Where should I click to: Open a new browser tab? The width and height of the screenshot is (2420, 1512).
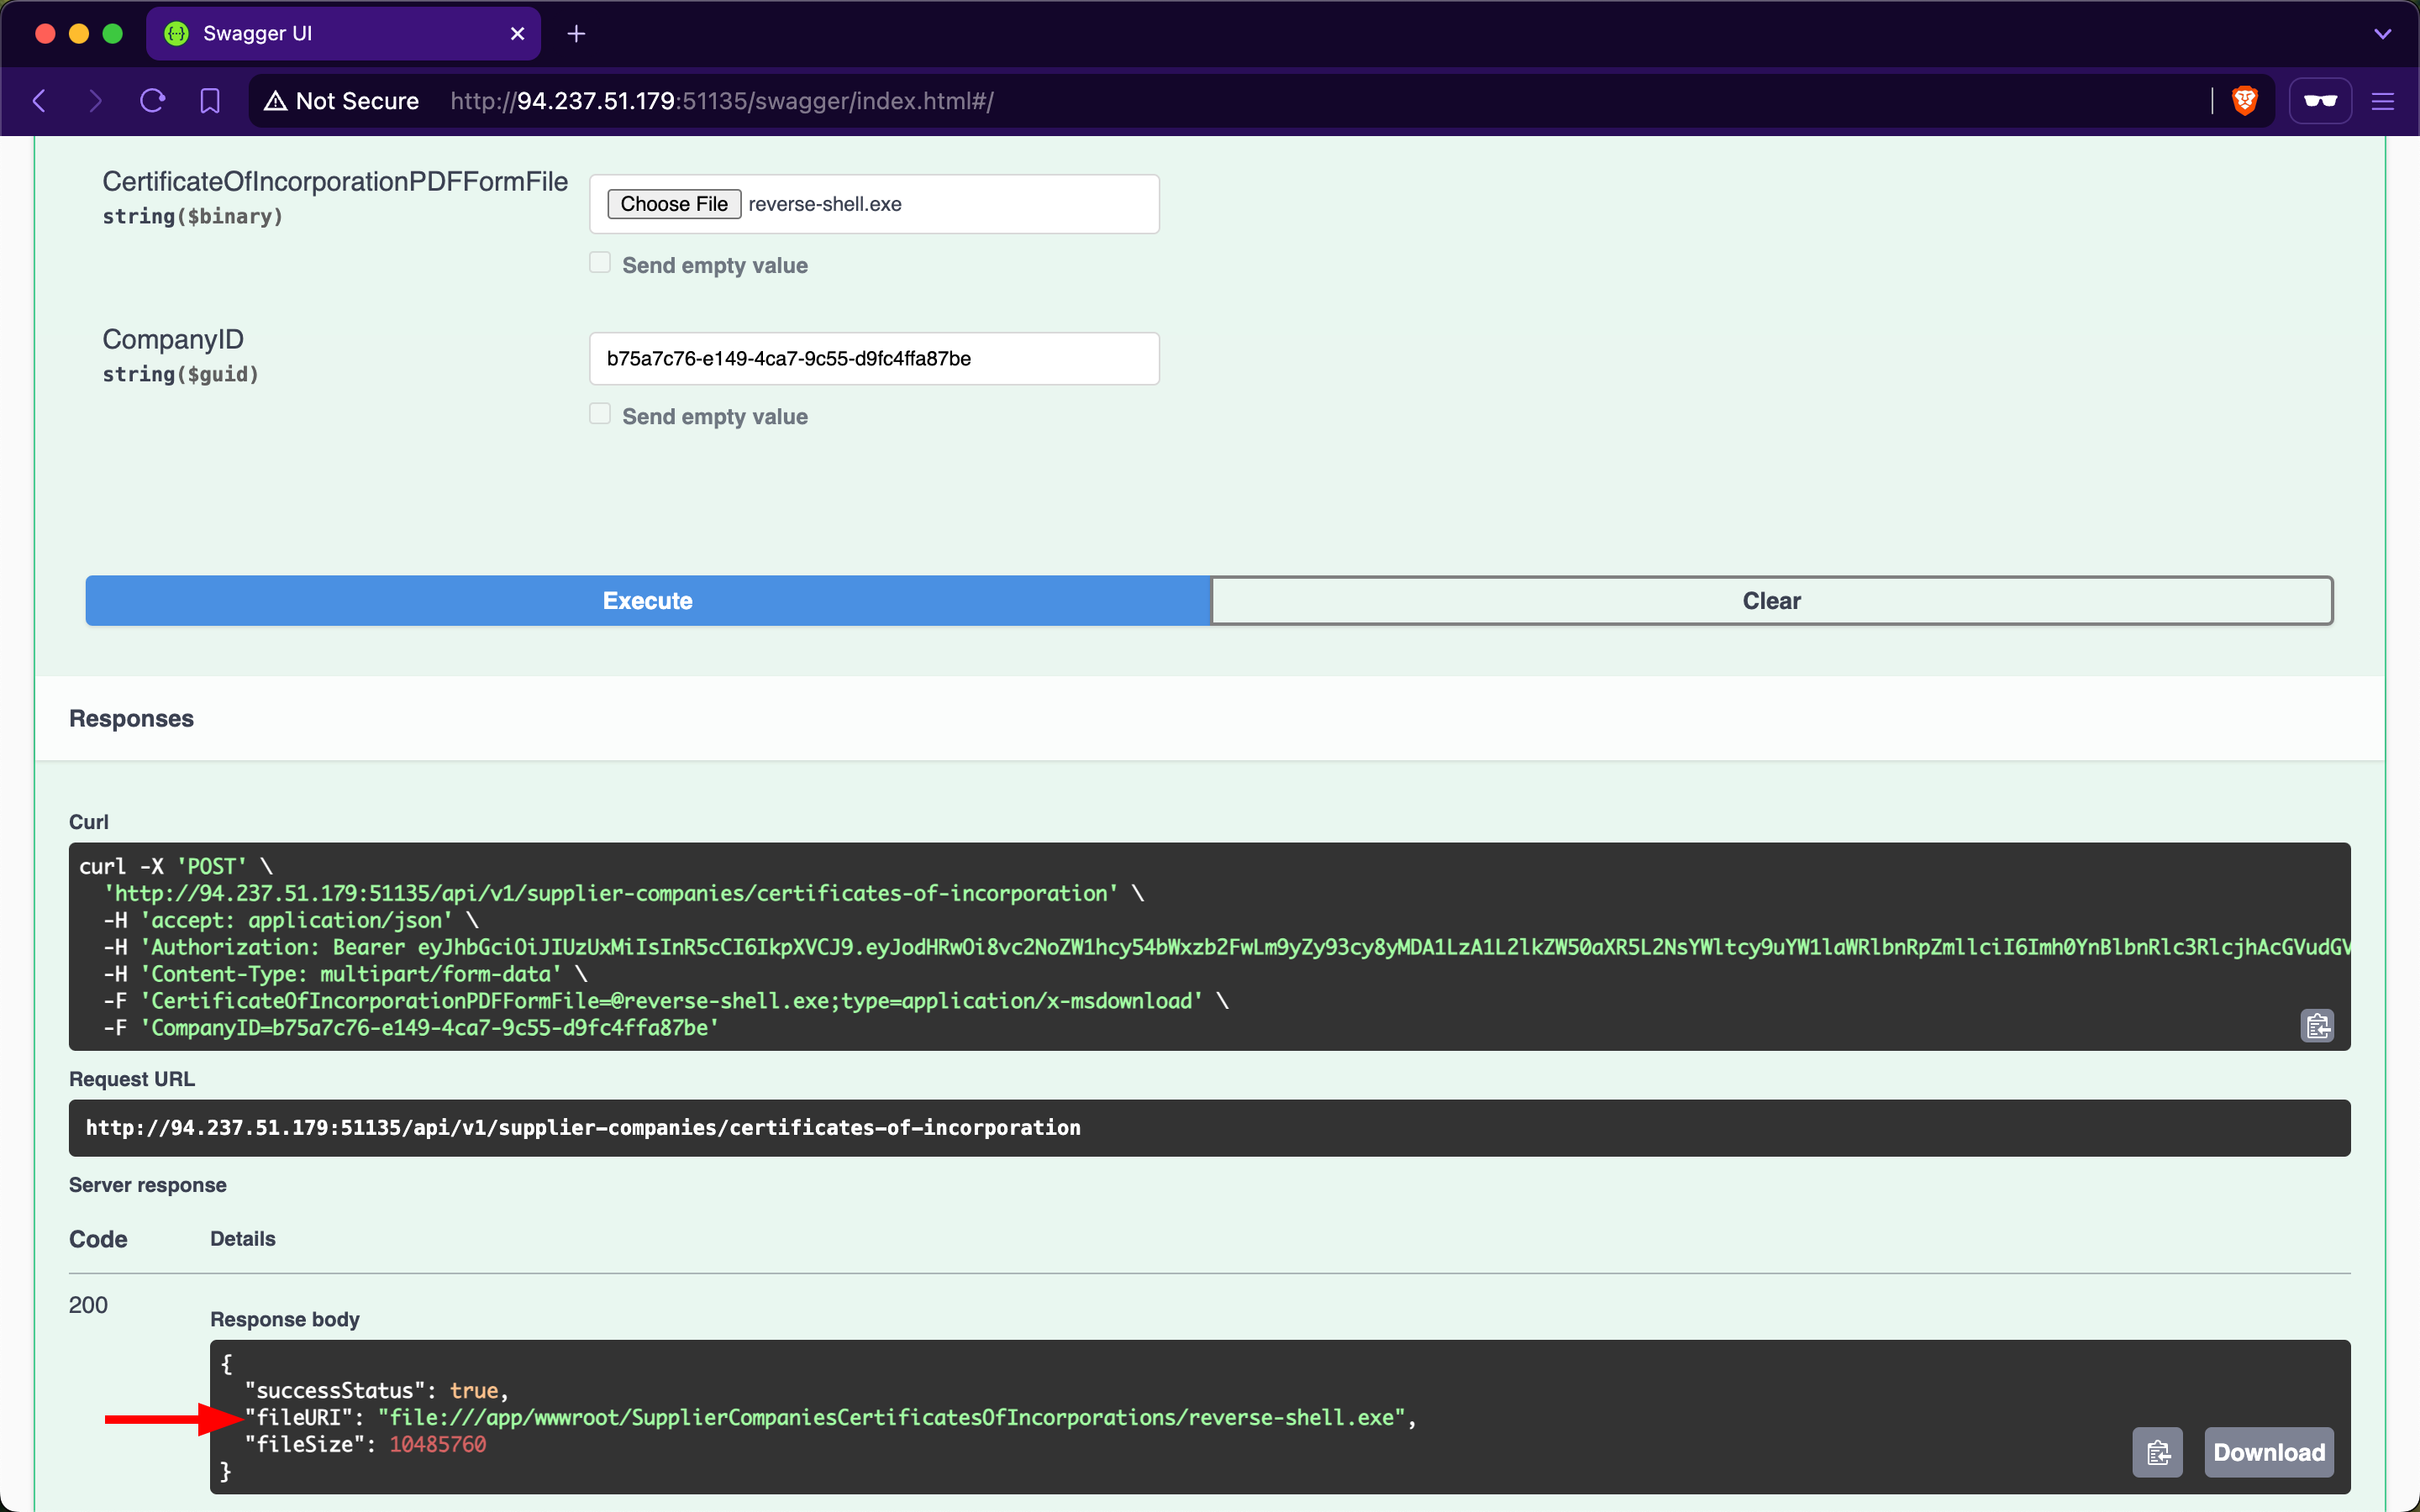pyautogui.click(x=576, y=34)
